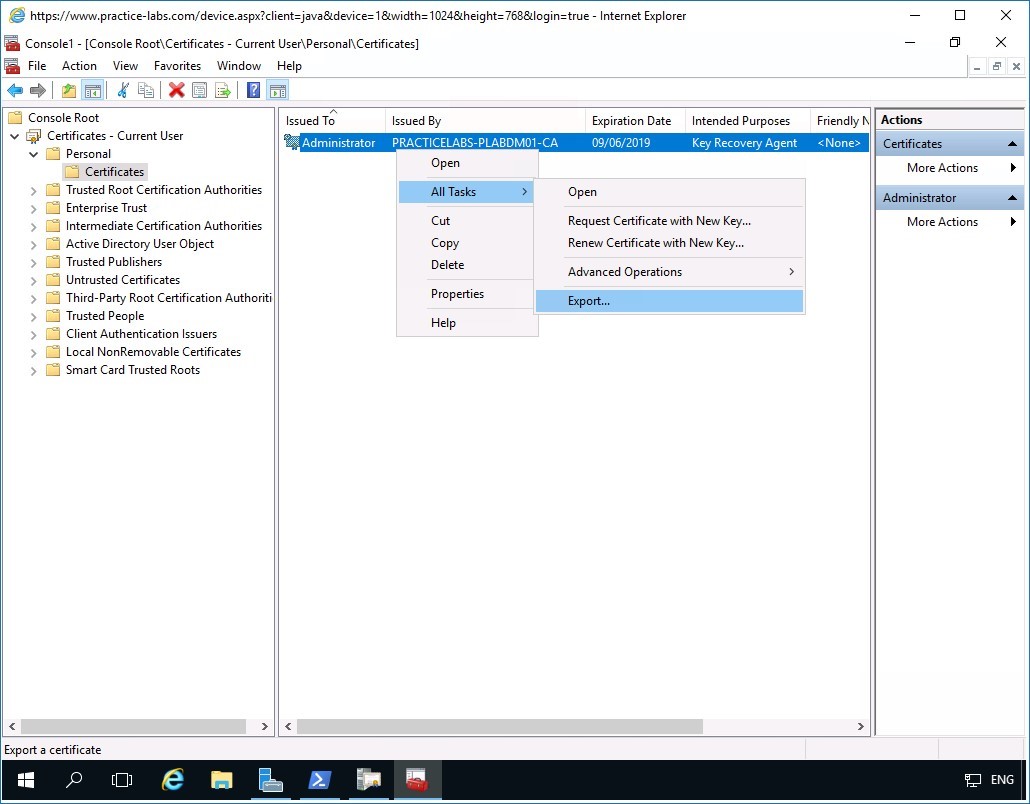Open the Favorites menu
Image resolution: width=1030 pixels, height=804 pixels.
(x=177, y=66)
